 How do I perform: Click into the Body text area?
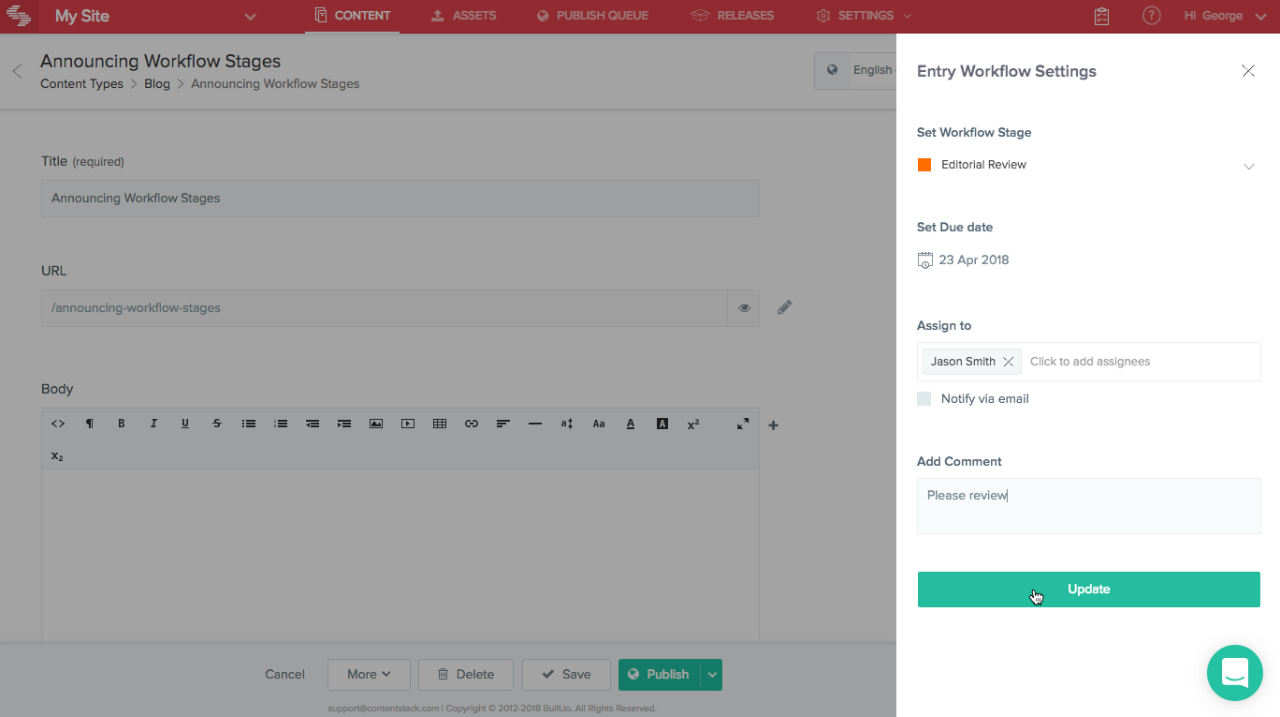(x=400, y=555)
